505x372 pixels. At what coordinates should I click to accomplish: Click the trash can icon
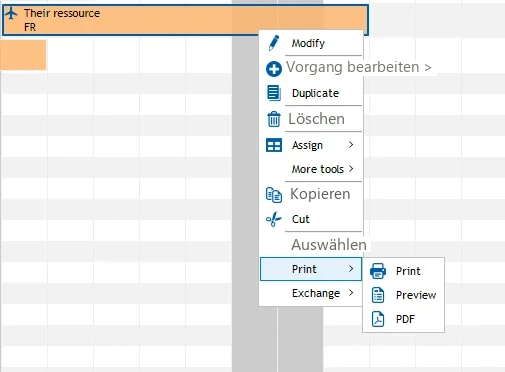pos(274,119)
